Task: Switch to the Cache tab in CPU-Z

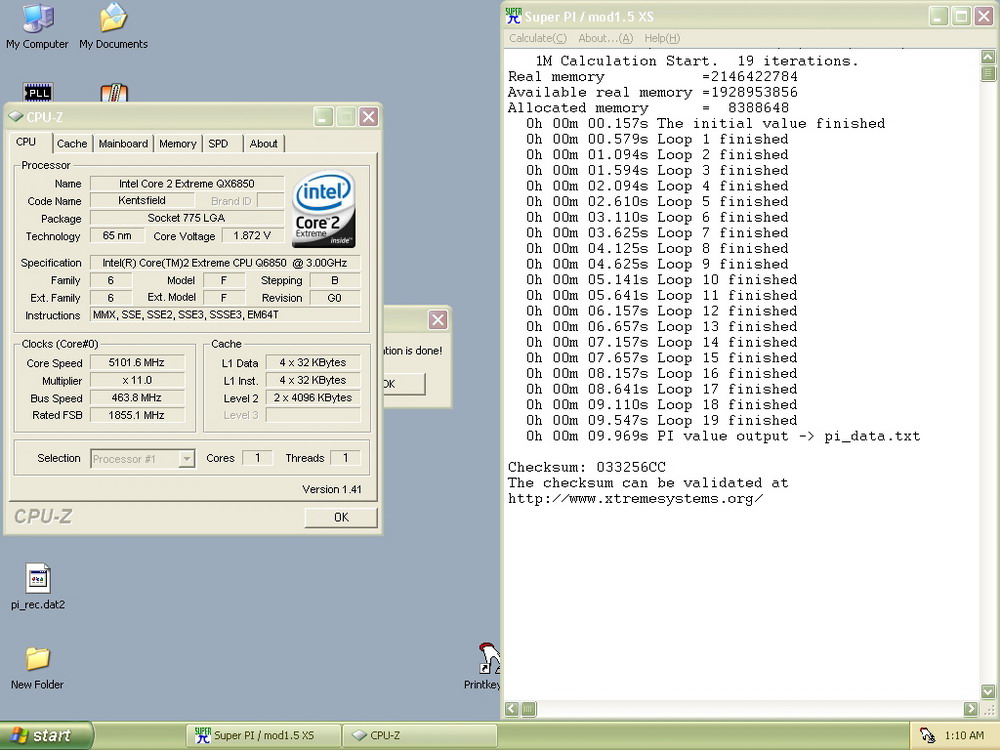Action: (72, 143)
